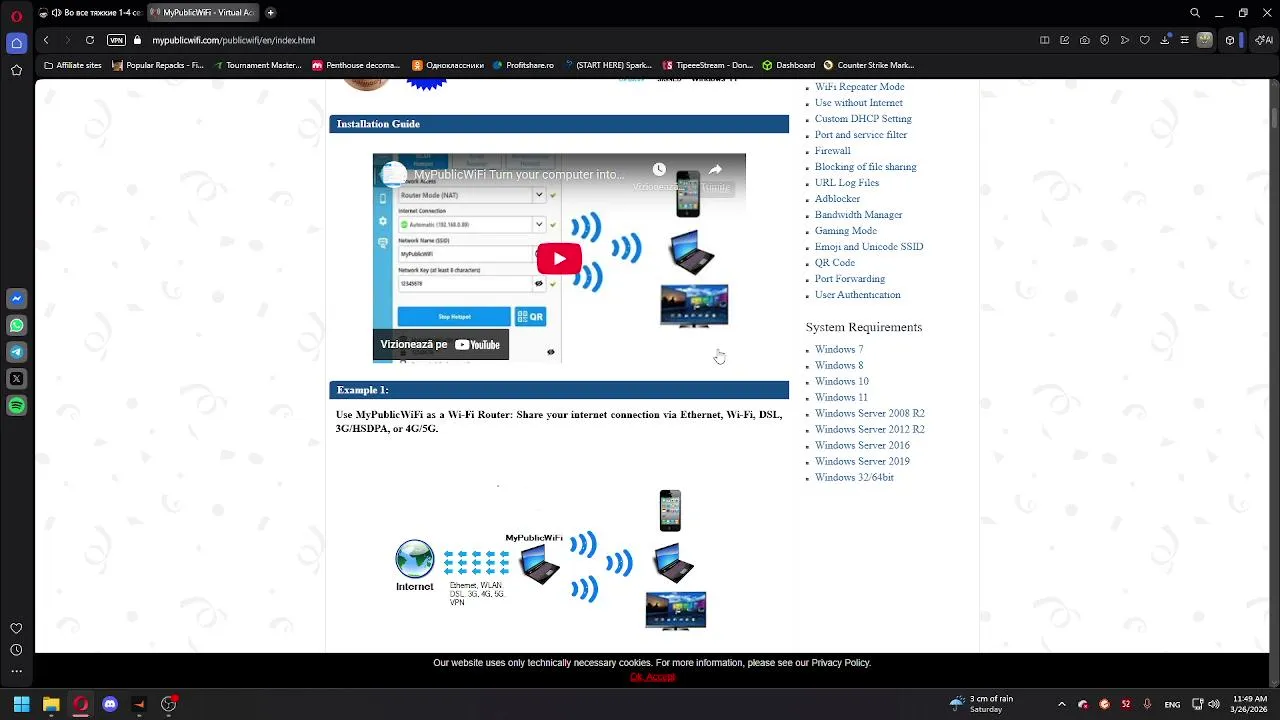Open Discord from the taskbar
Viewport: 1280px width, 720px height.
[110, 704]
